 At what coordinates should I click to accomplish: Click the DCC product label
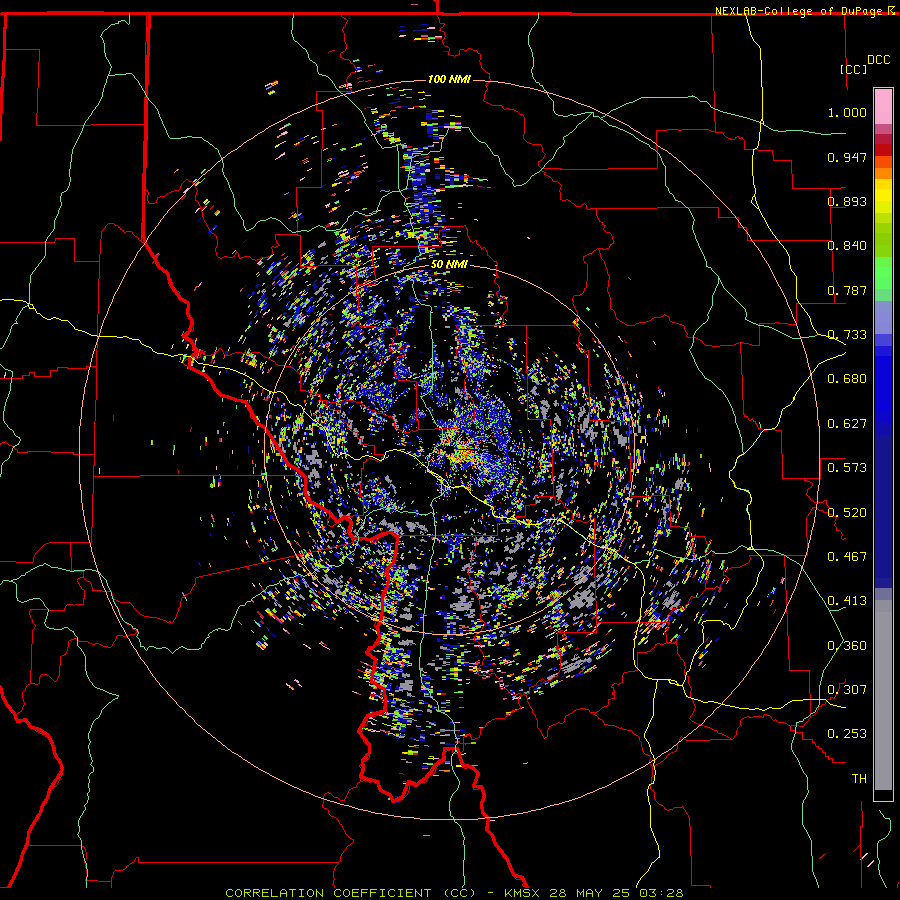pos(878,60)
